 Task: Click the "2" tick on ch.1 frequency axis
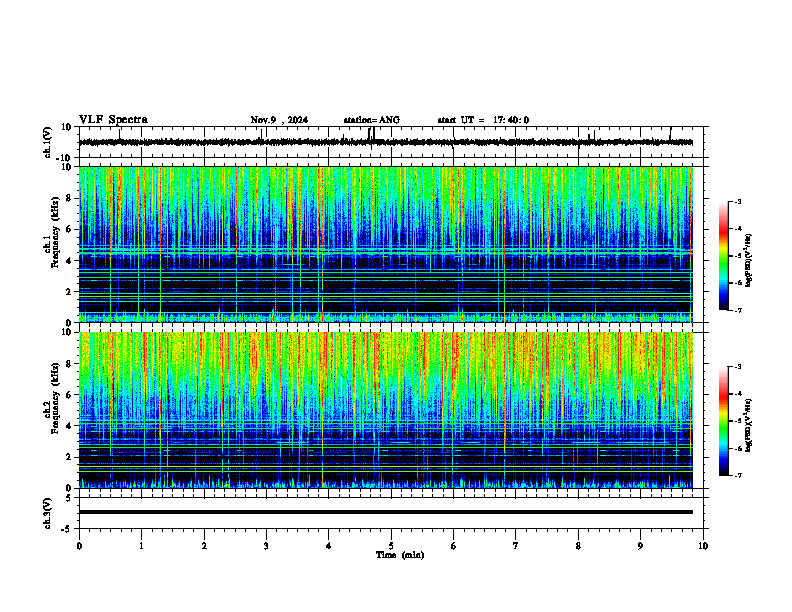point(70,292)
